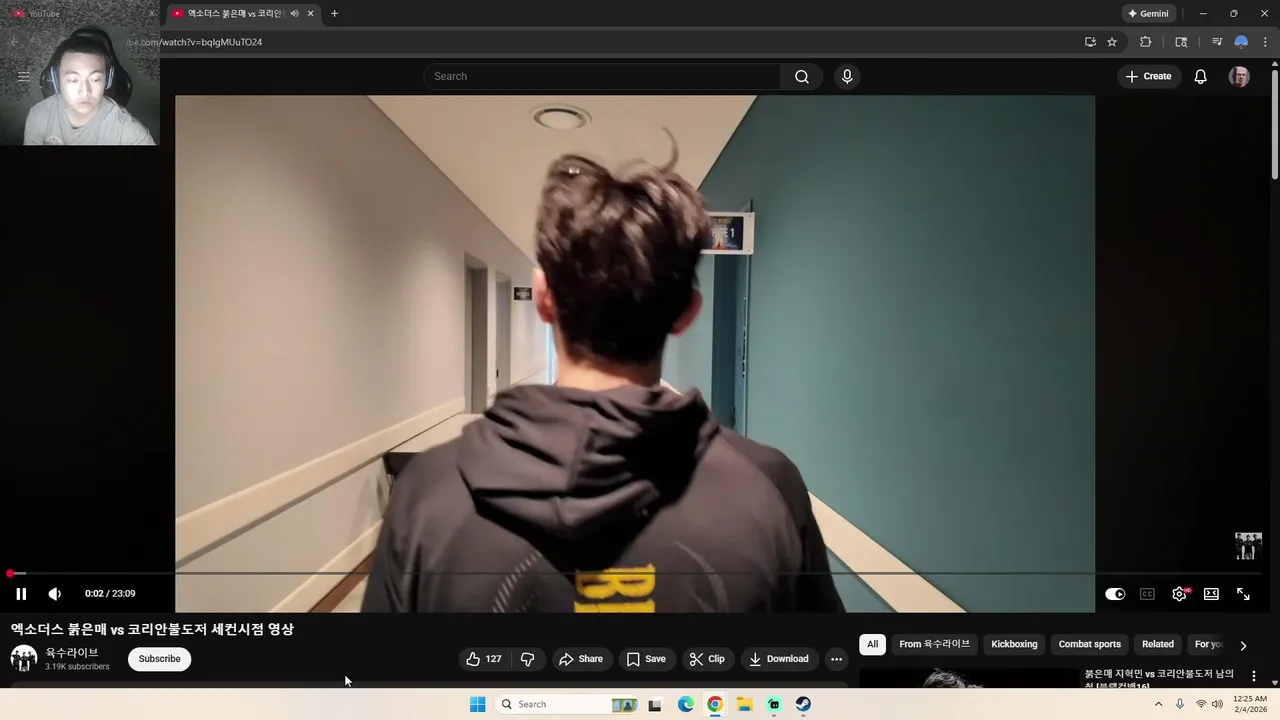Show more filter chips with right arrow
Viewport: 1280px width, 720px height.
pos(1243,645)
